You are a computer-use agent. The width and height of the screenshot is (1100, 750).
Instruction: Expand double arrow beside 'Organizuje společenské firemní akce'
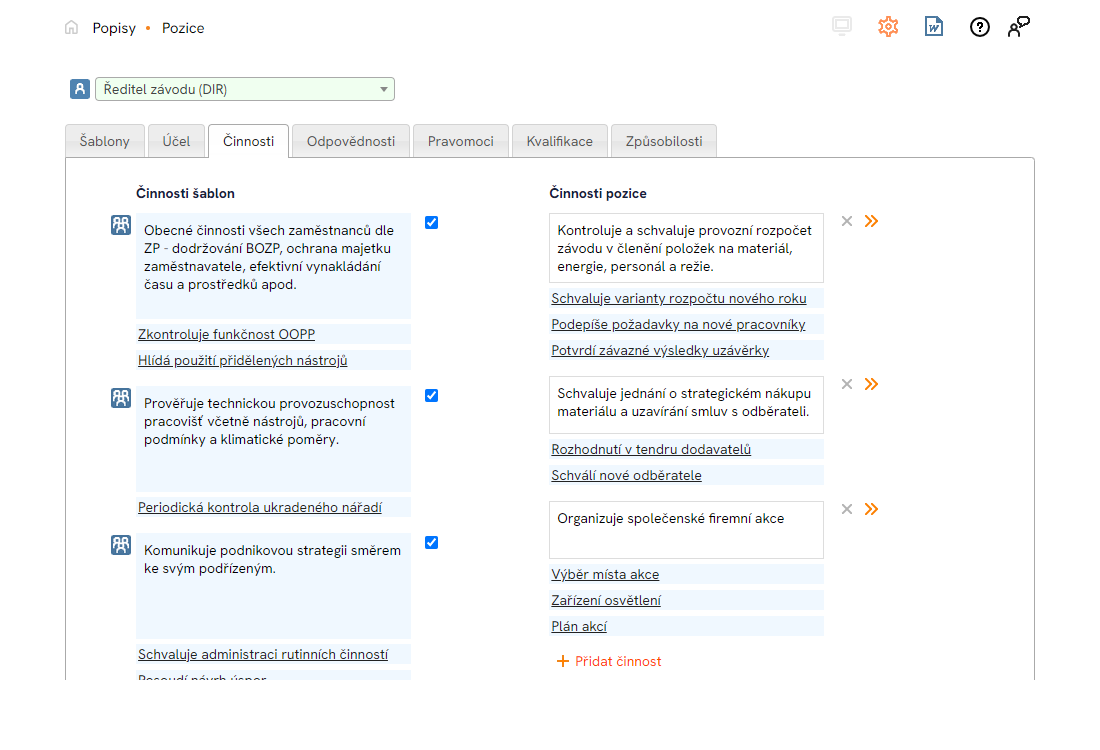871,509
